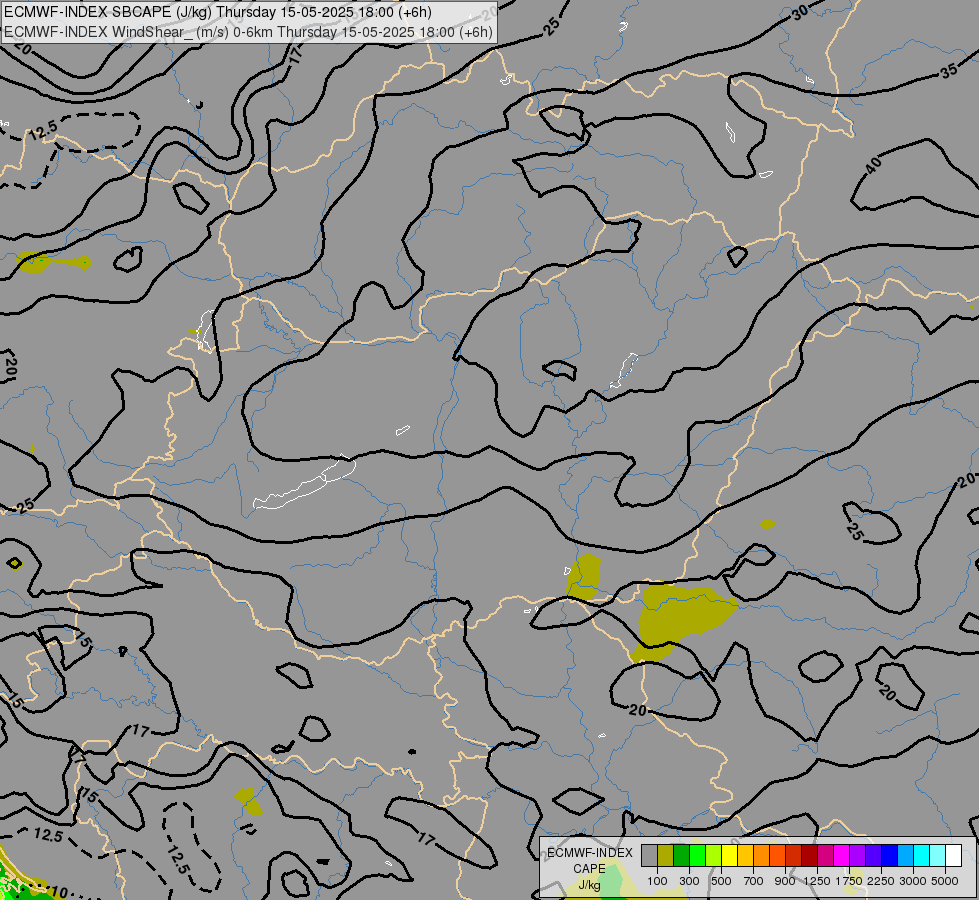
Task: Click the SBCAPE title line at top
Action: pyautogui.click(x=218, y=12)
